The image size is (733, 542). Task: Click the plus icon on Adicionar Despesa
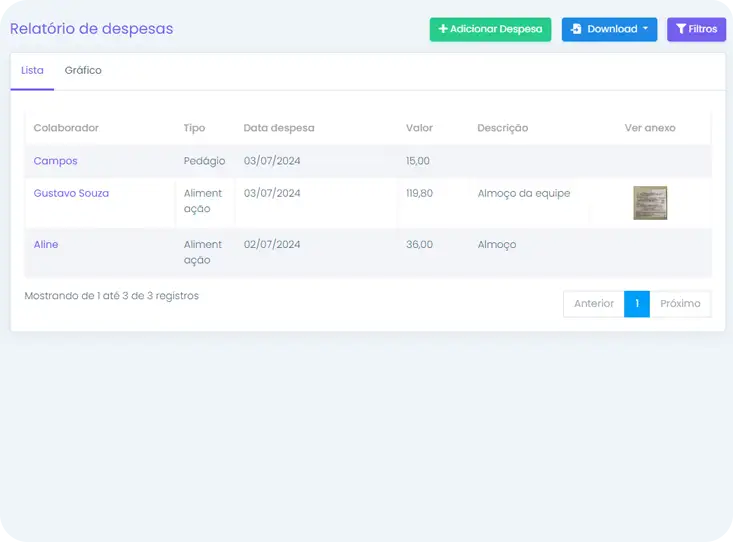coord(443,29)
